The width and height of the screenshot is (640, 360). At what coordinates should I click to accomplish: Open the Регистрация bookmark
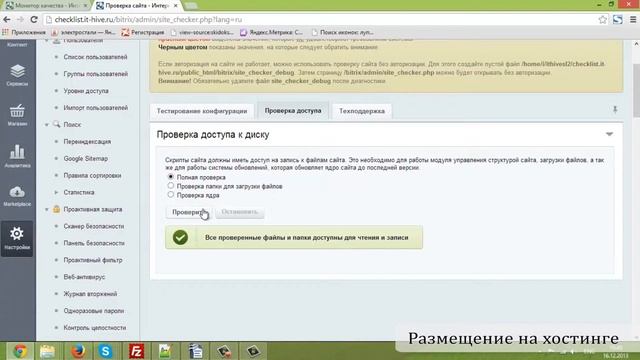click(x=143, y=32)
